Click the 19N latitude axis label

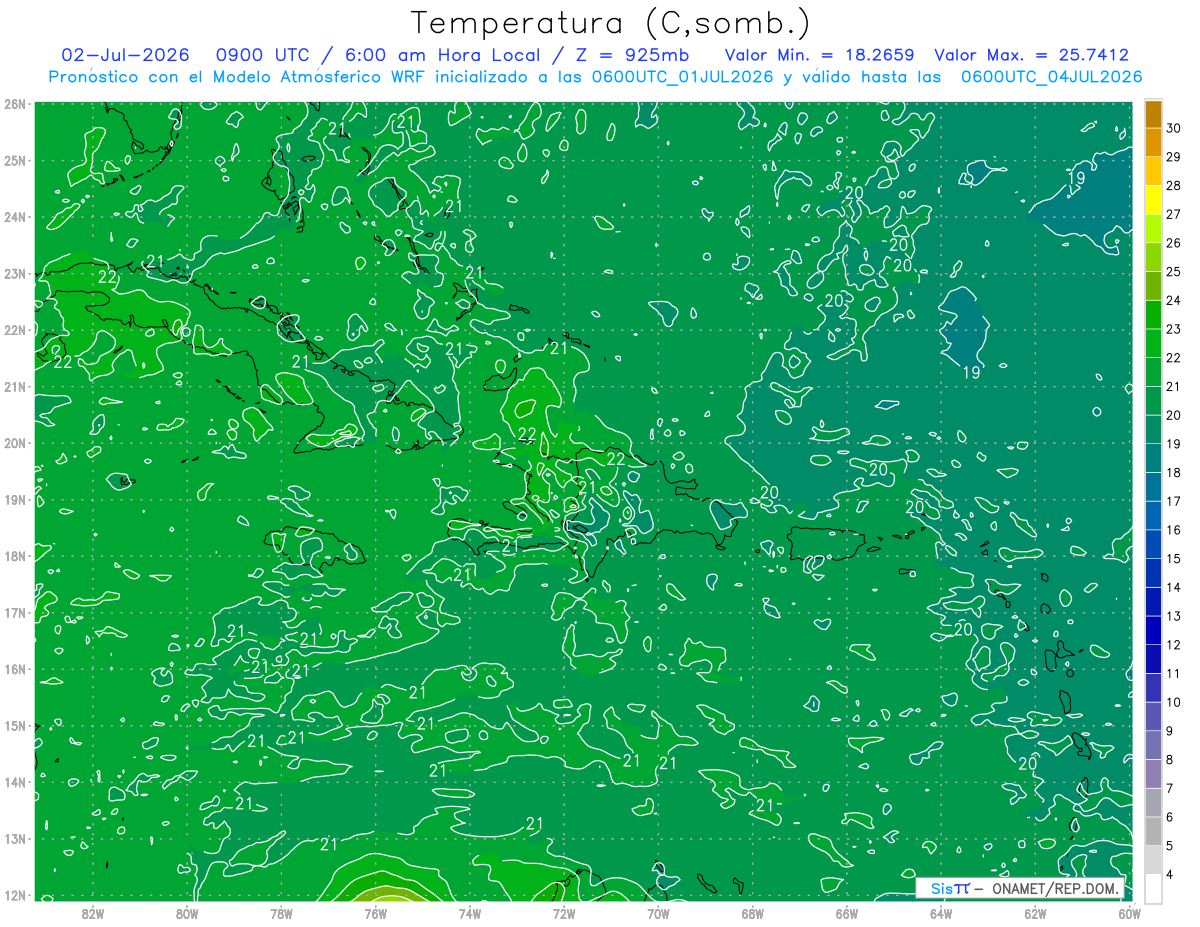[x=14, y=499]
